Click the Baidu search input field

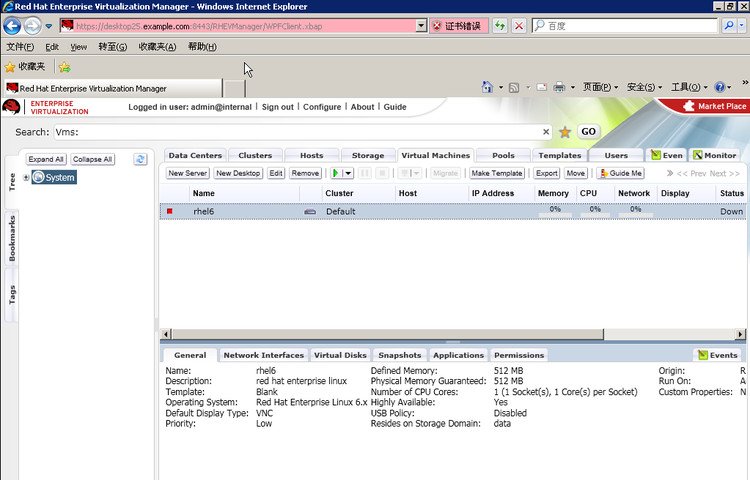point(625,26)
